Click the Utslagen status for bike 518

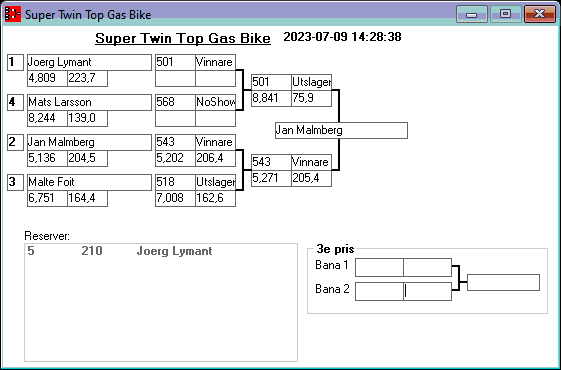(215, 182)
